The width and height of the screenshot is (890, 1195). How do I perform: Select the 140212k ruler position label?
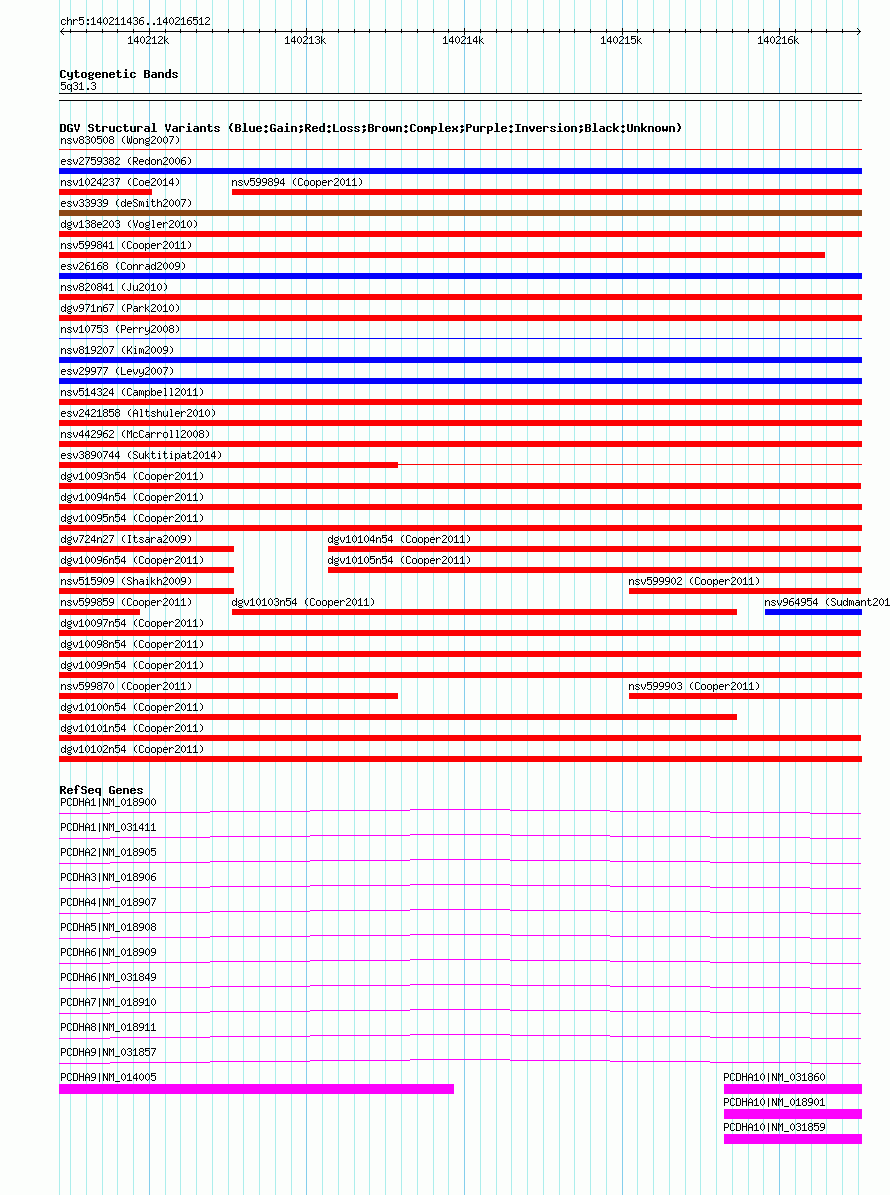[148, 40]
